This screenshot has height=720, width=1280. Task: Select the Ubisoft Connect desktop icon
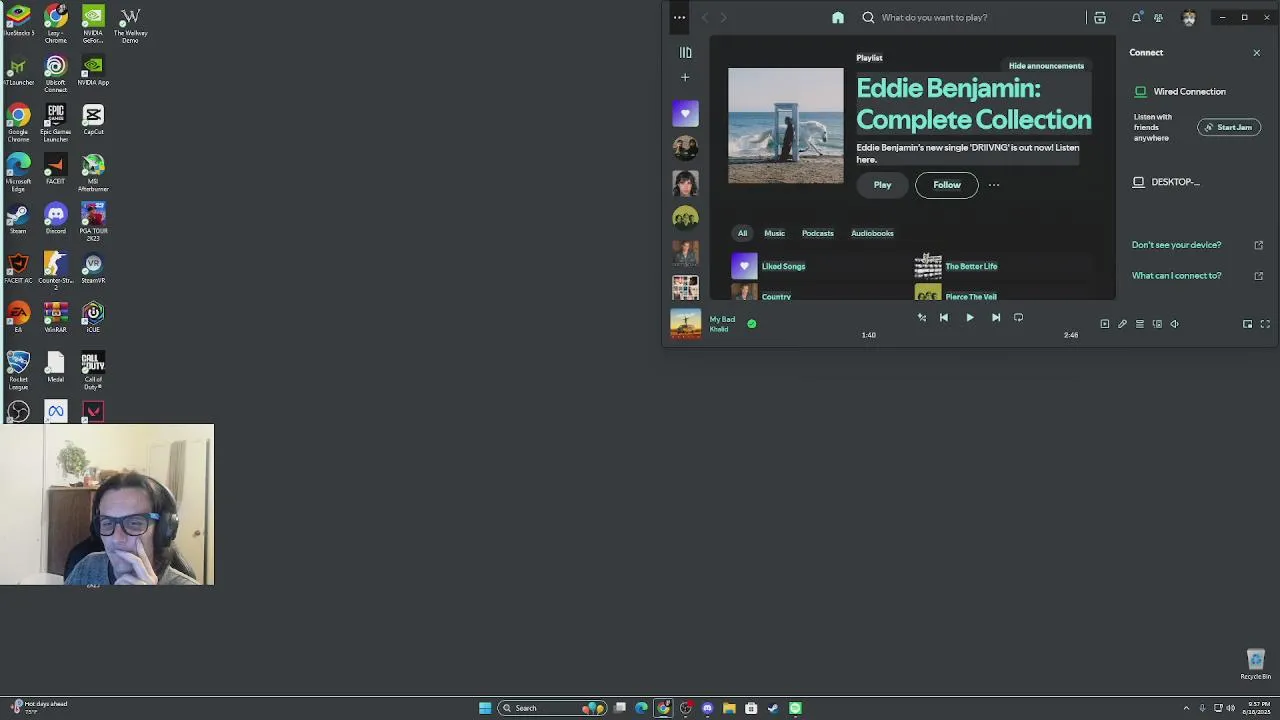tap(55, 74)
